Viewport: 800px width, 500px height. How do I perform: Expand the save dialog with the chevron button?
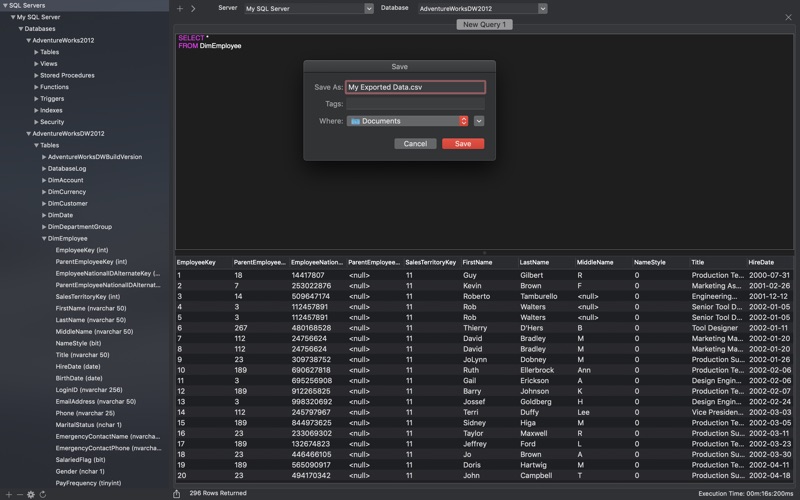[479, 121]
